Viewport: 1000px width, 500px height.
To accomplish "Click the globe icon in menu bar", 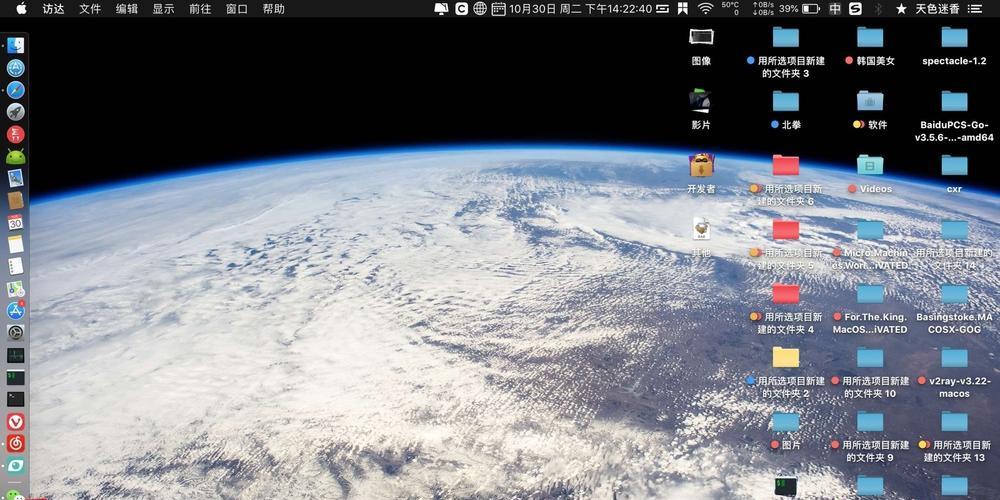I will click(480, 8).
